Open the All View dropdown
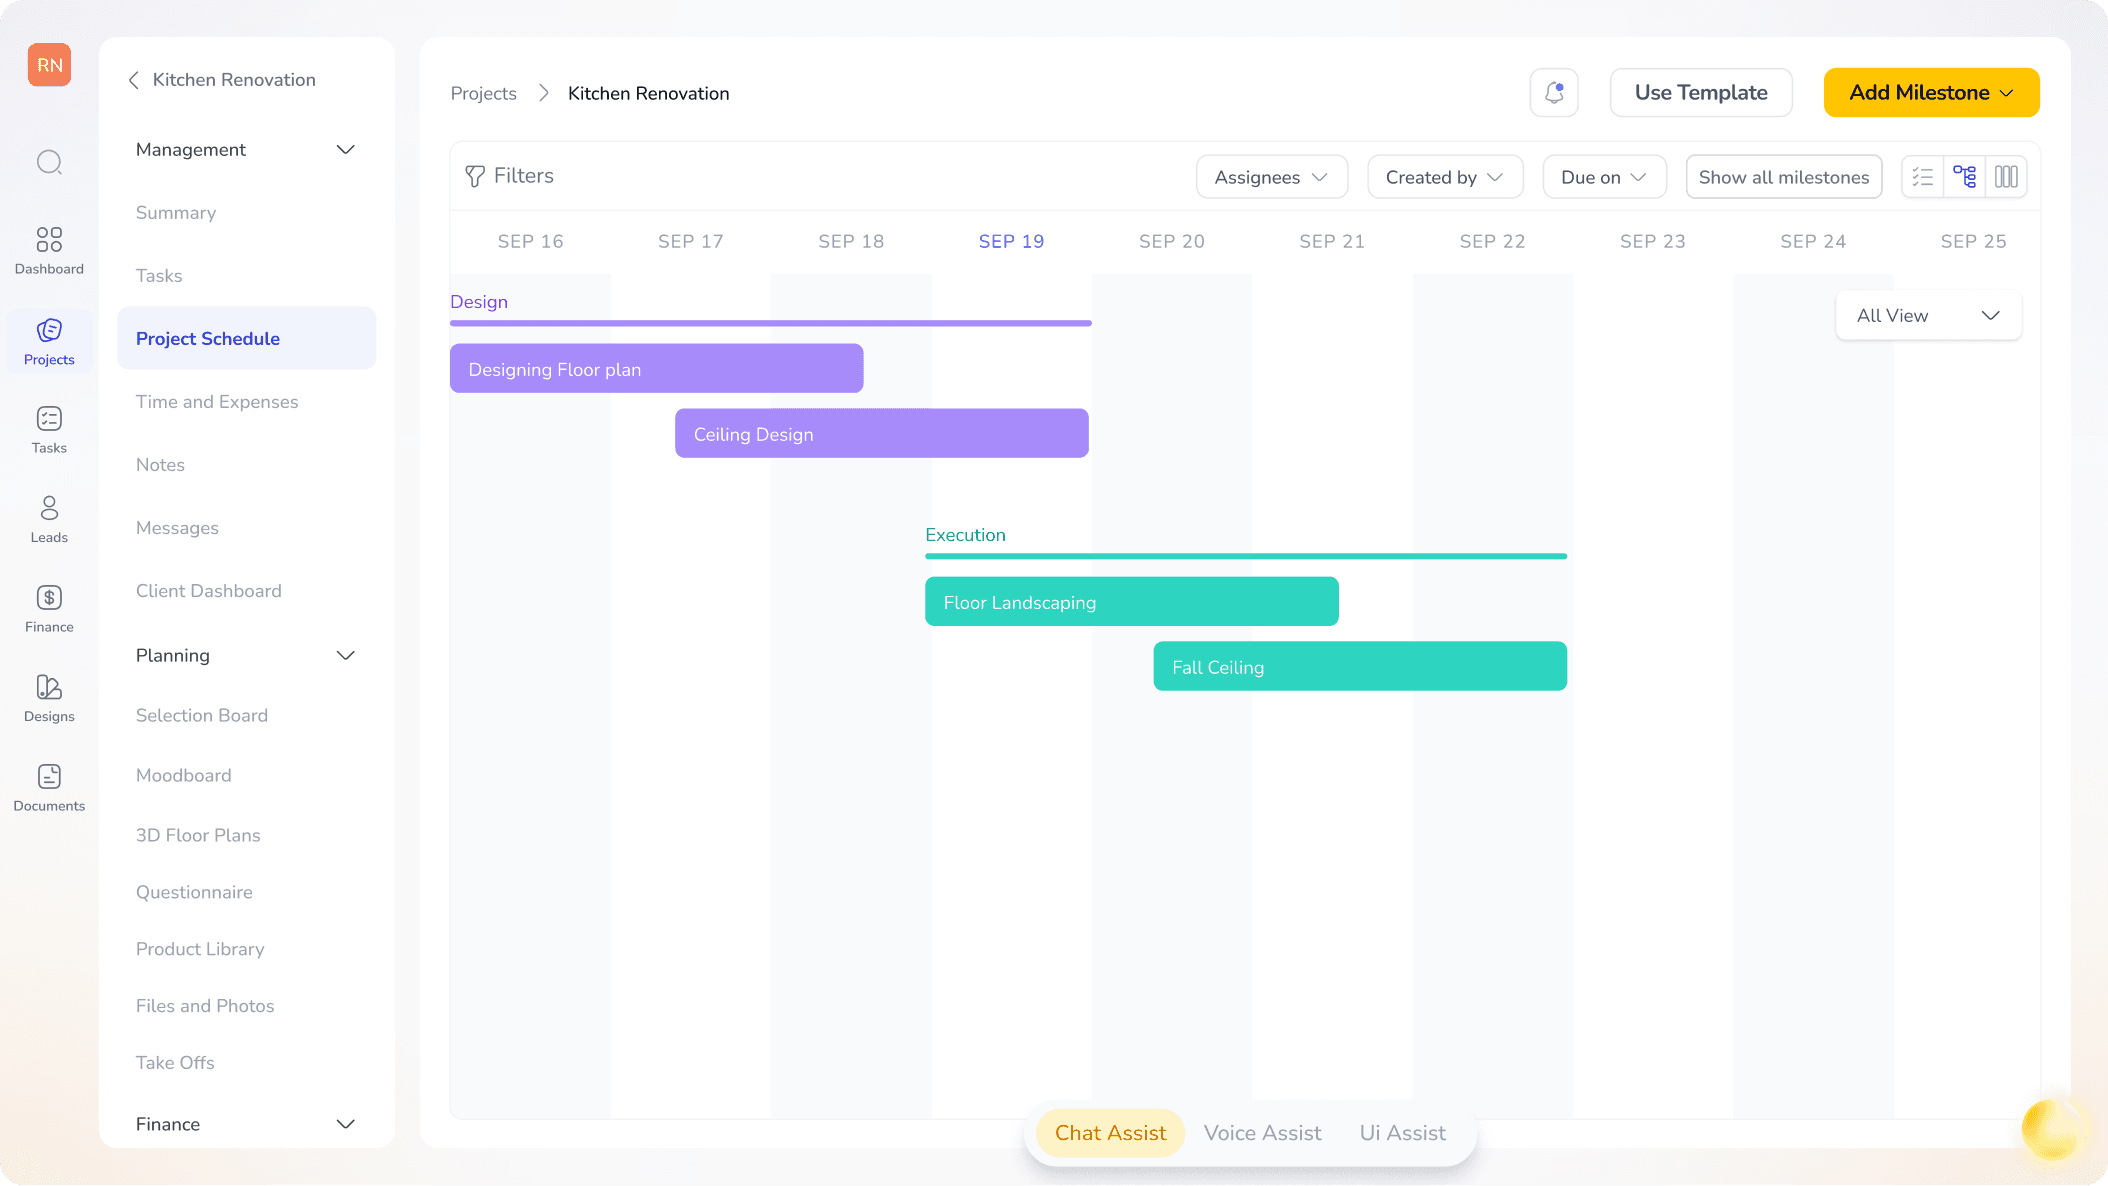Viewport: 2108px width, 1186px height. click(x=1928, y=316)
